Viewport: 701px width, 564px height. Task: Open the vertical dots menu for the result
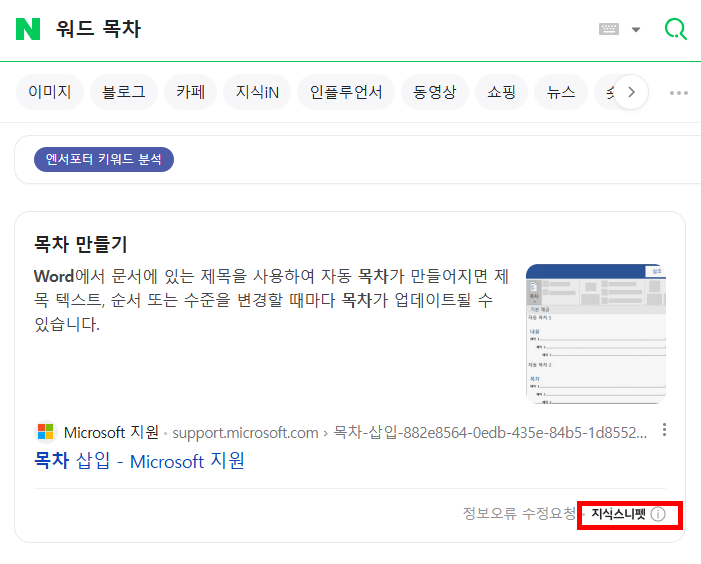[x=664, y=429]
